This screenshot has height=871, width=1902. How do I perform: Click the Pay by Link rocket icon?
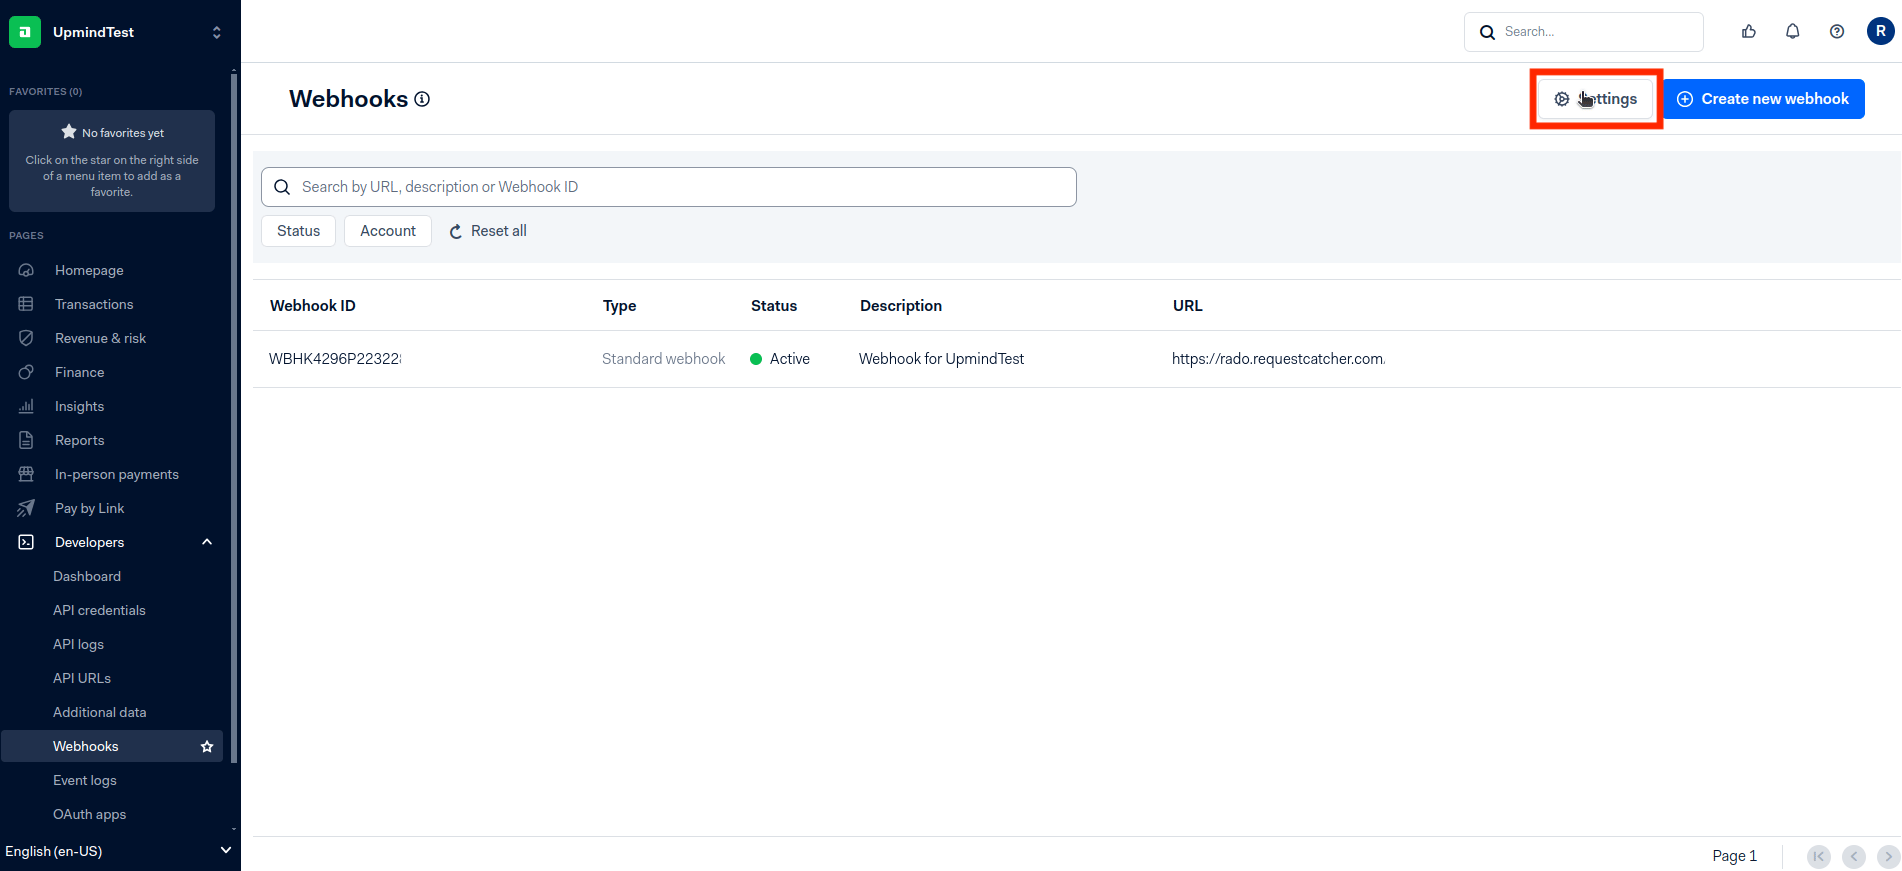(x=26, y=508)
